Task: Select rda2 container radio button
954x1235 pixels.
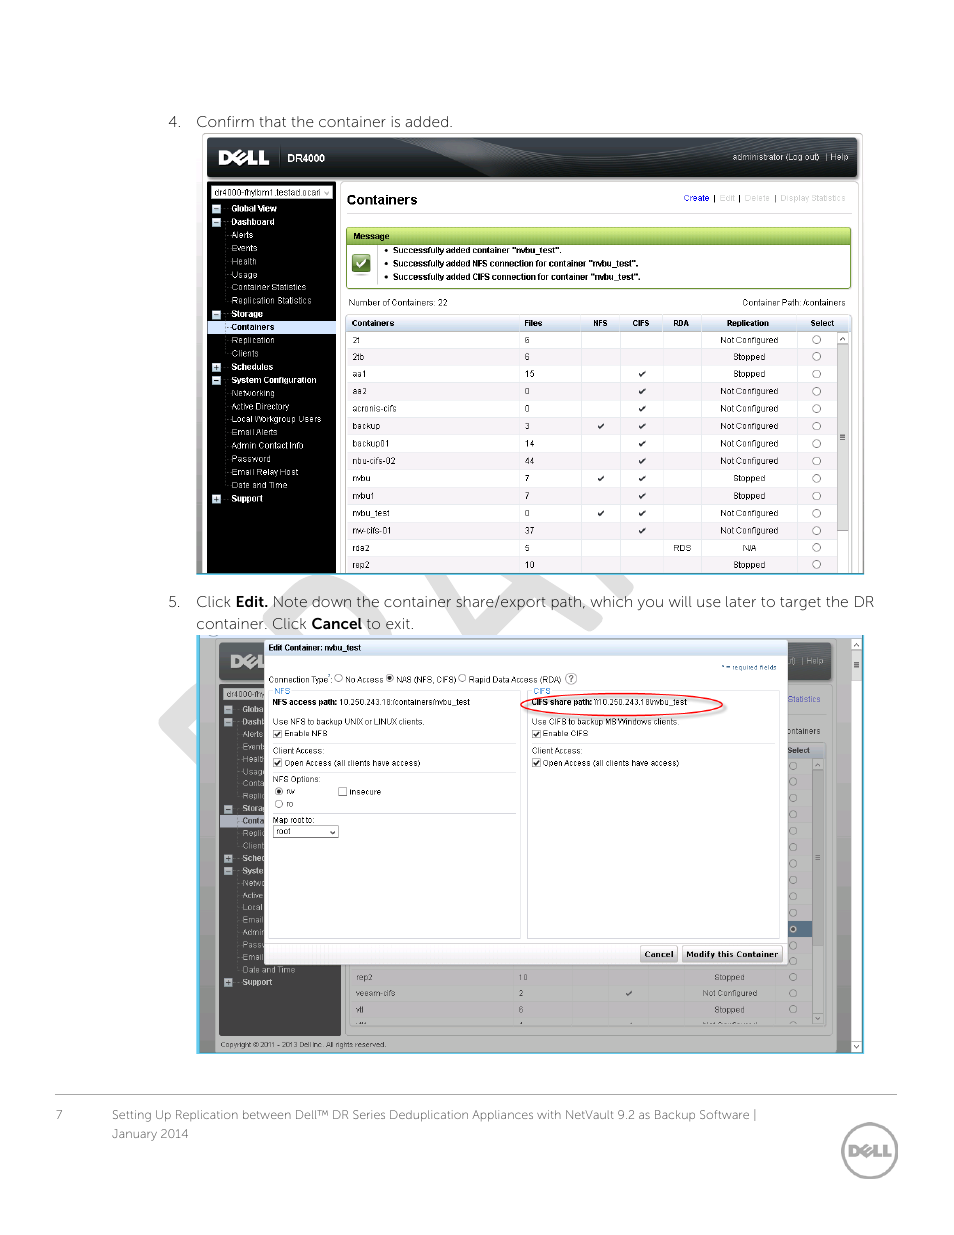Action: 816,548
